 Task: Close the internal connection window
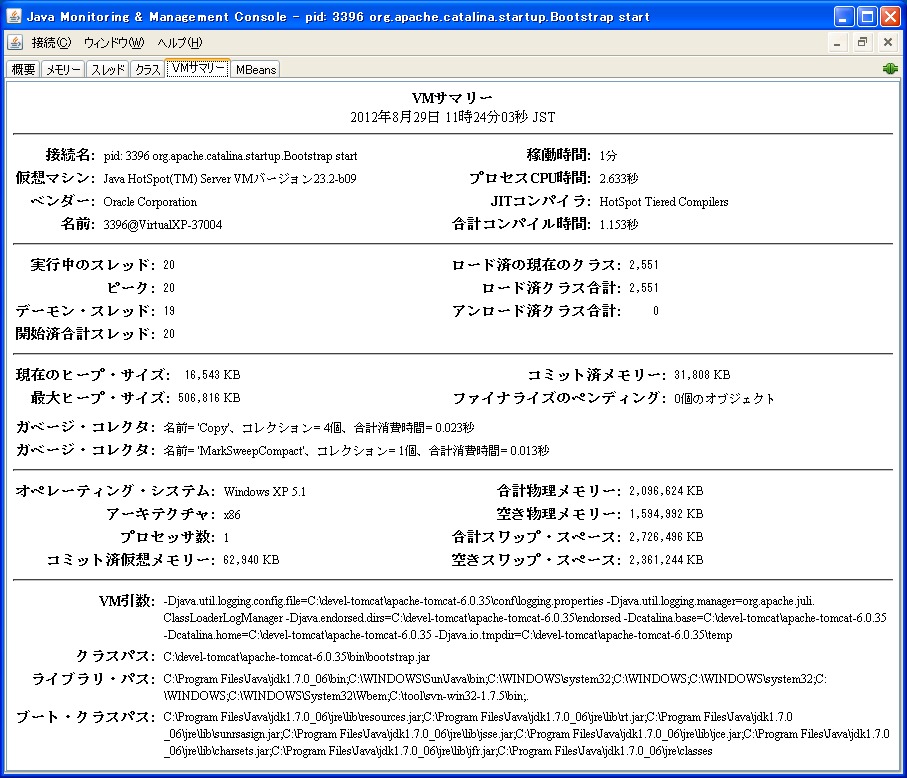pos(888,43)
